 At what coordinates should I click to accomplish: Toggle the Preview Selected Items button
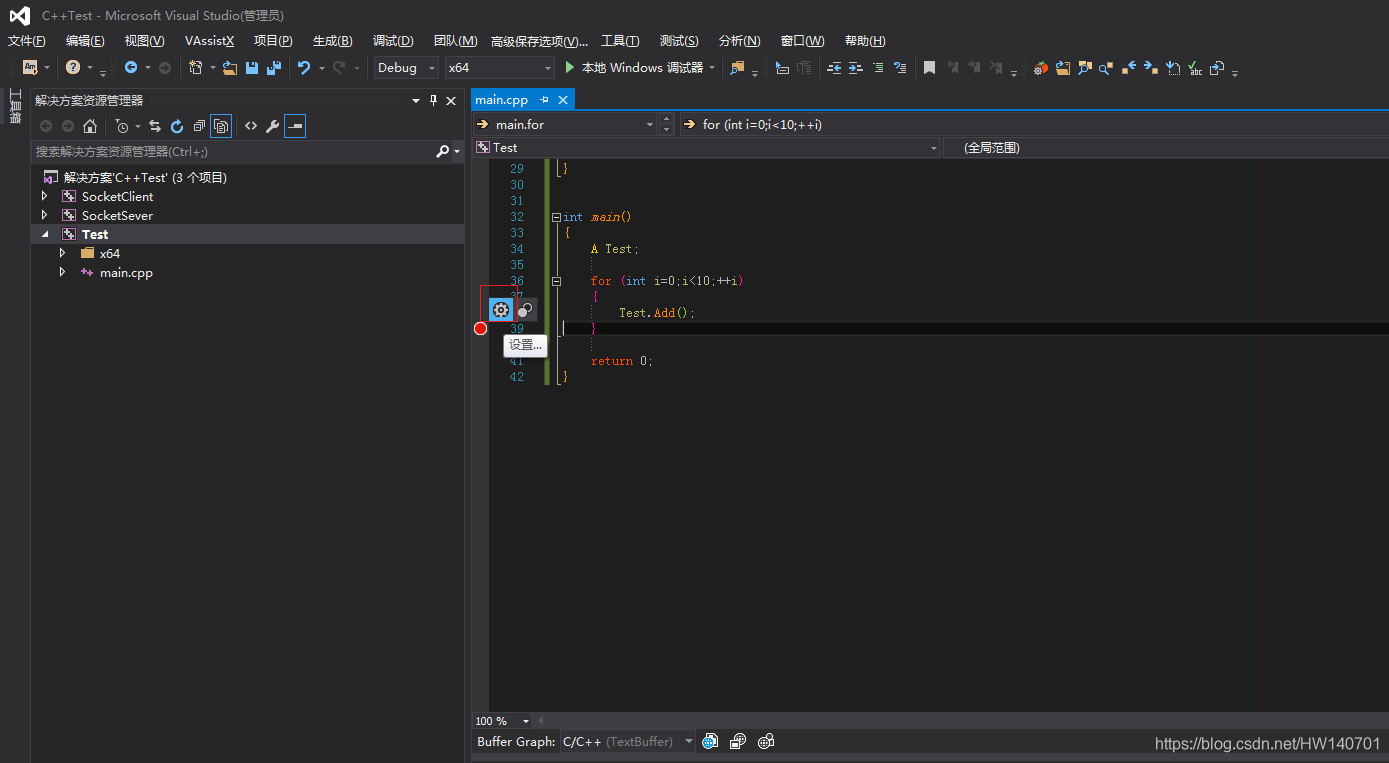pos(295,126)
